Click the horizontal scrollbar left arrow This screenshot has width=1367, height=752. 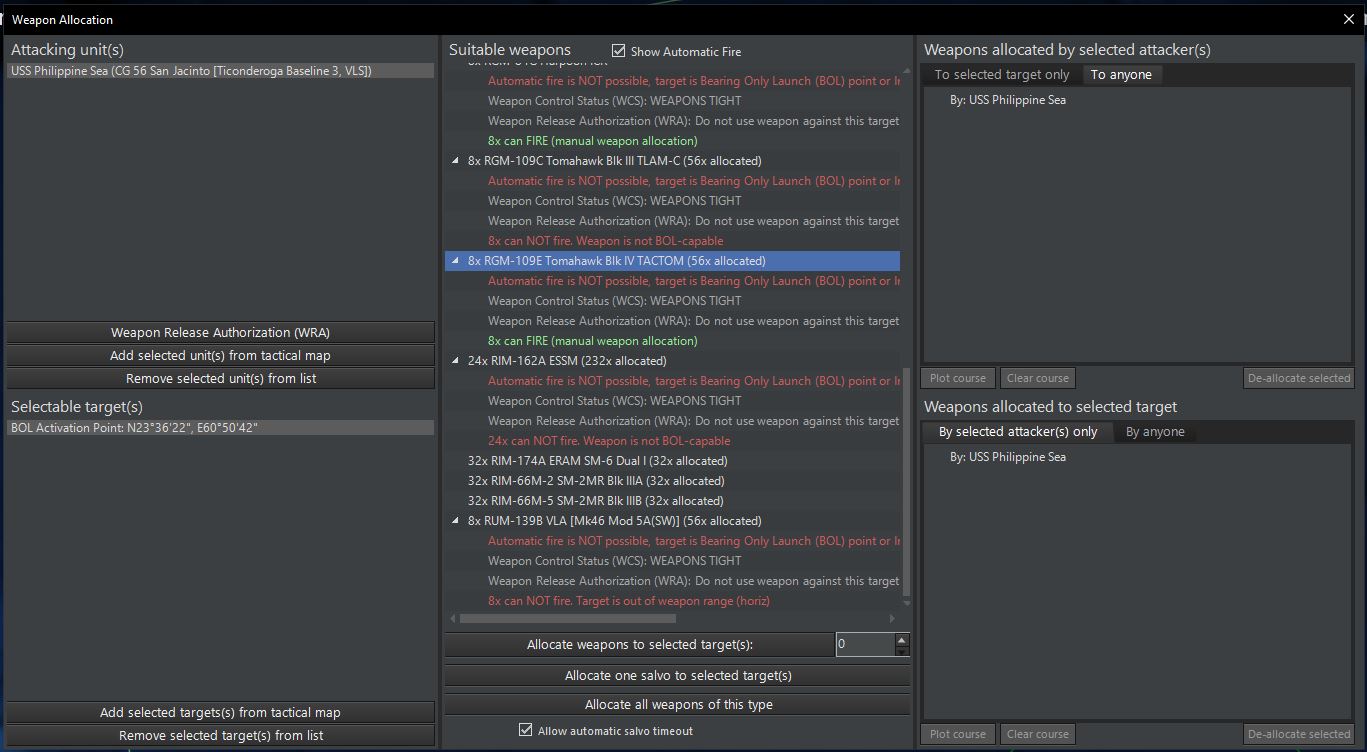[x=453, y=618]
